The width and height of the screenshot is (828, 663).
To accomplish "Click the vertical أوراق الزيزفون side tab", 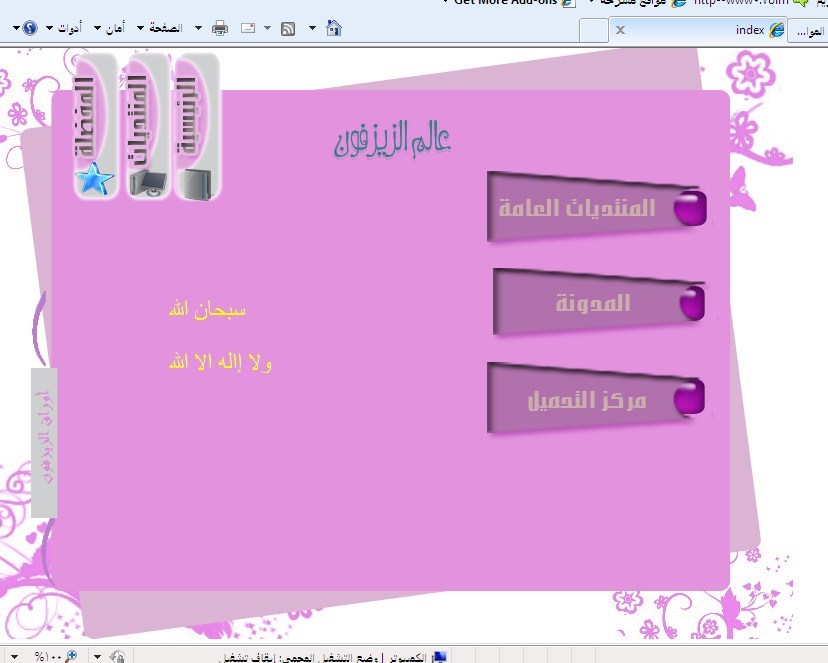I will (x=44, y=442).
